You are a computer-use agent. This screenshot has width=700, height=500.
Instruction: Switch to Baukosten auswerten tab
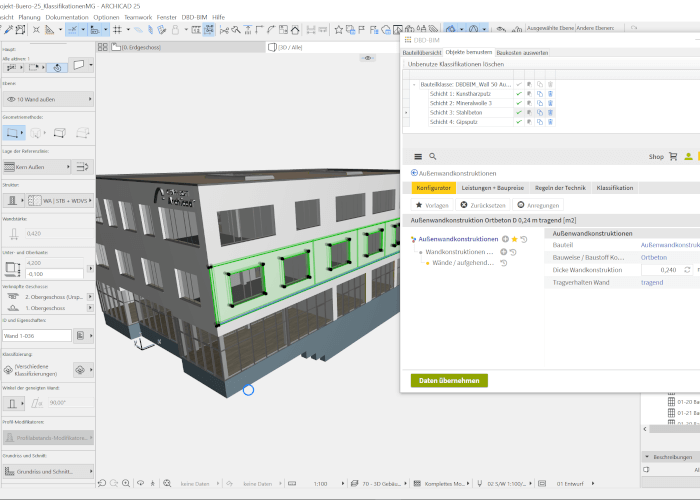[522, 53]
